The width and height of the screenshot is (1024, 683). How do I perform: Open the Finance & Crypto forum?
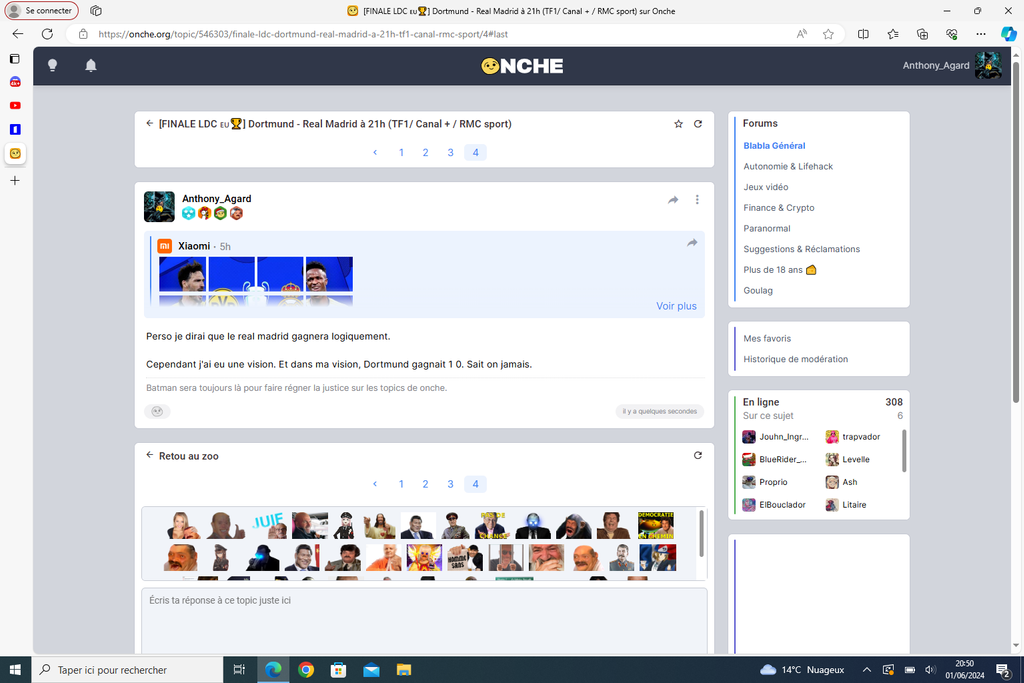pyautogui.click(x=778, y=208)
